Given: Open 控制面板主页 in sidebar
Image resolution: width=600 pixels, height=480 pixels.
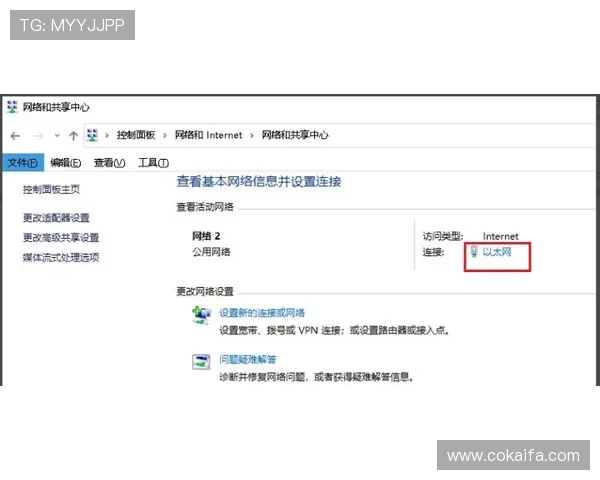Looking at the screenshot, I should [51, 189].
